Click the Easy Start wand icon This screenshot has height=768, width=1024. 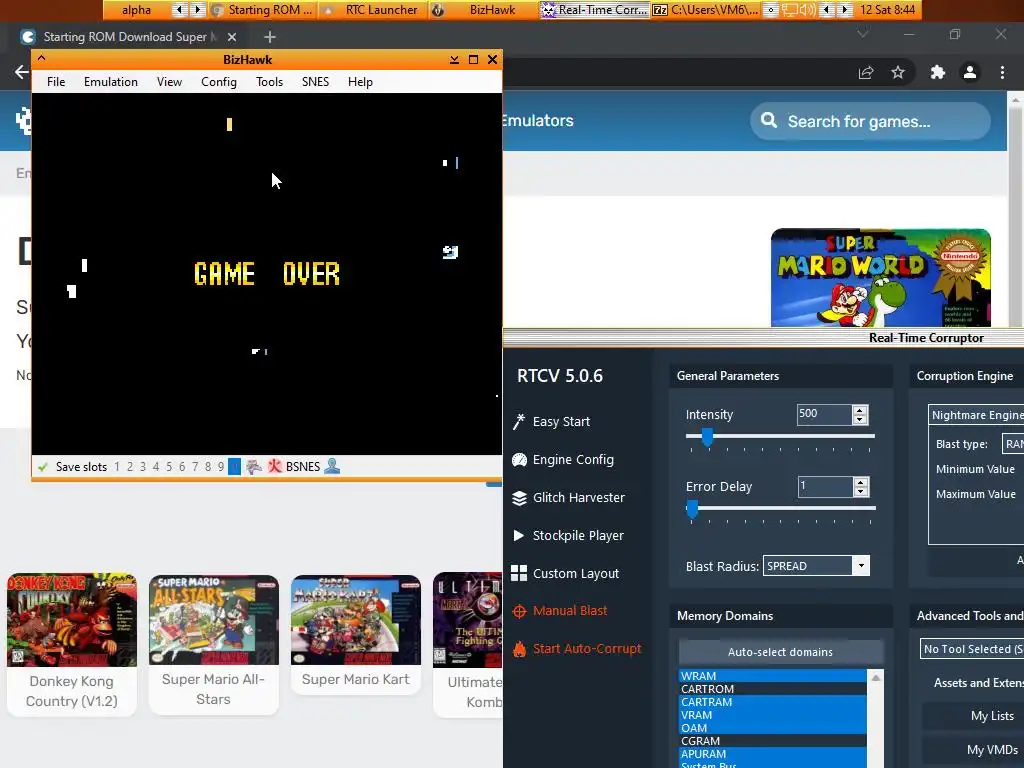point(519,422)
